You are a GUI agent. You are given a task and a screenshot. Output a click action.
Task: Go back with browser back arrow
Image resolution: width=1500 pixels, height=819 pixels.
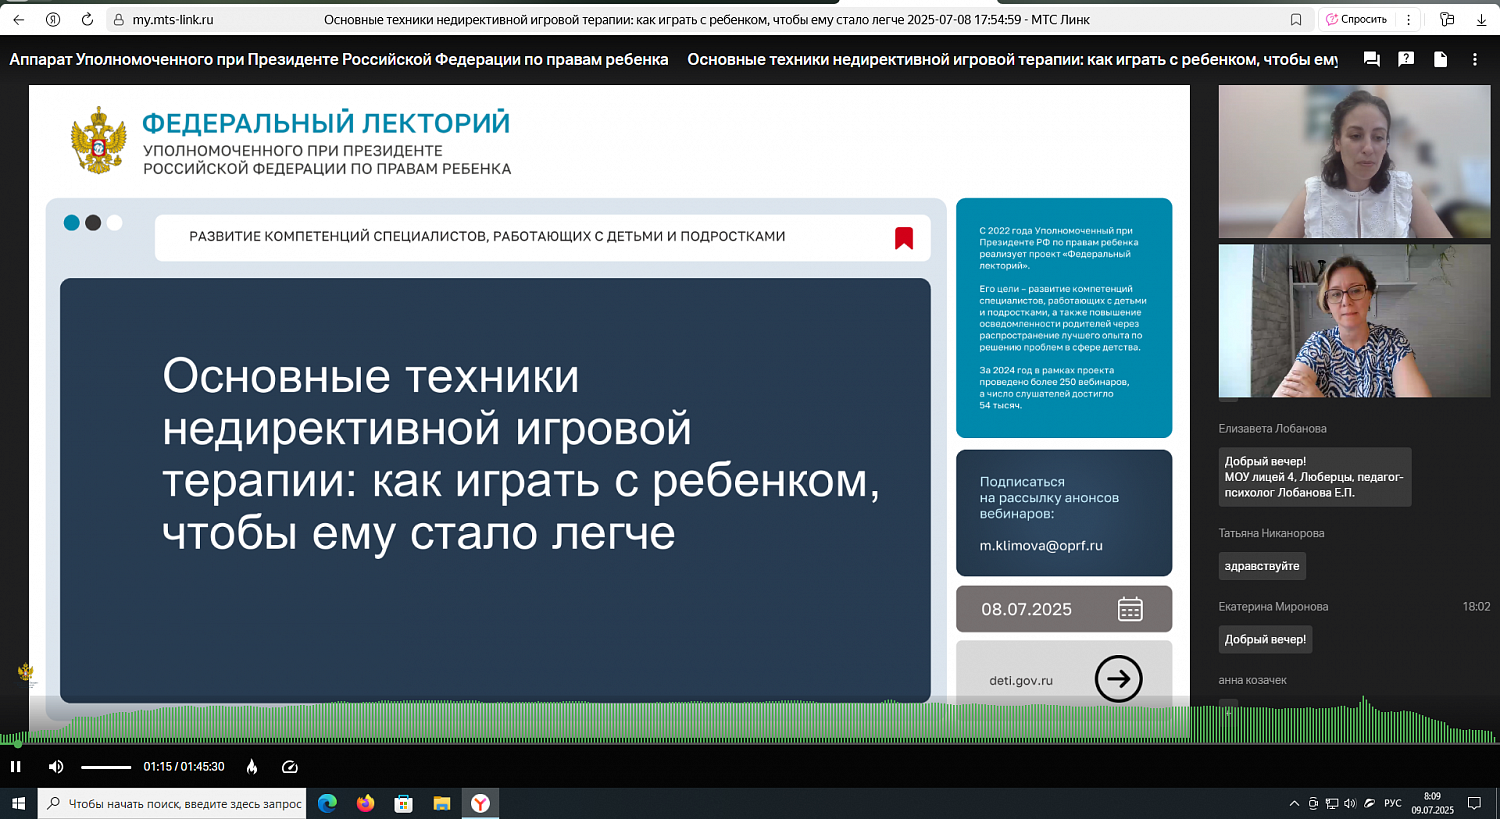18,19
